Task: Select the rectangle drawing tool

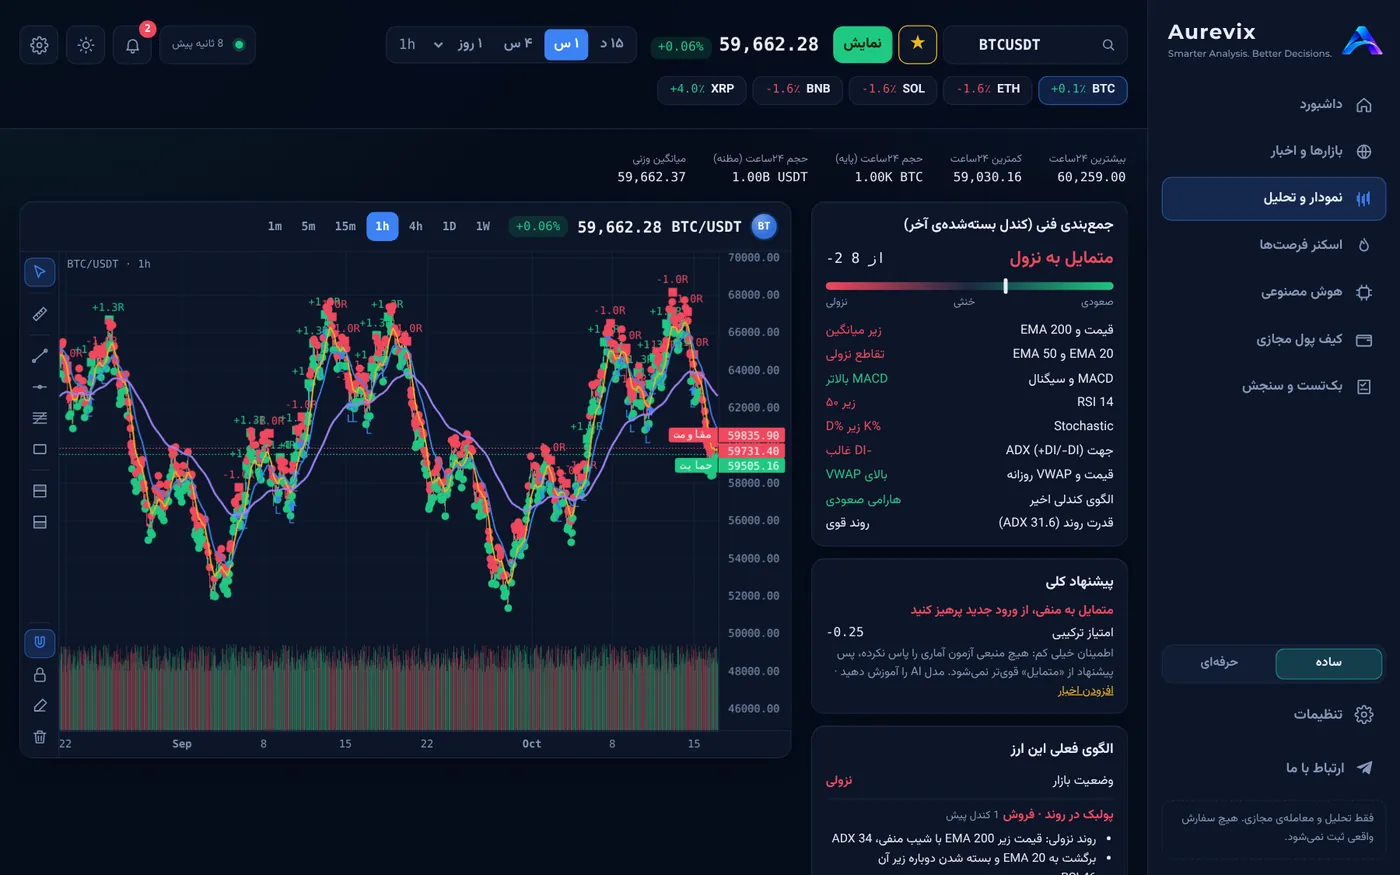Action: pyautogui.click(x=40, y=449)
